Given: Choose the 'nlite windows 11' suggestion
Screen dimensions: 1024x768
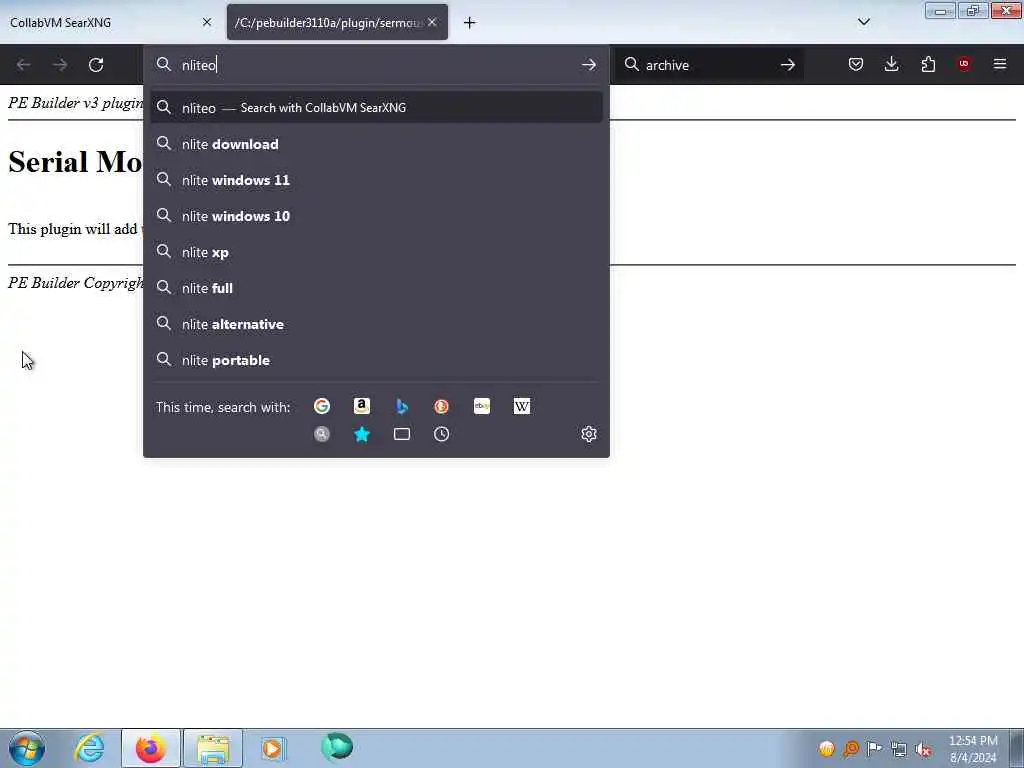Looking at the screenshot, I should click(x=376, y=180).
